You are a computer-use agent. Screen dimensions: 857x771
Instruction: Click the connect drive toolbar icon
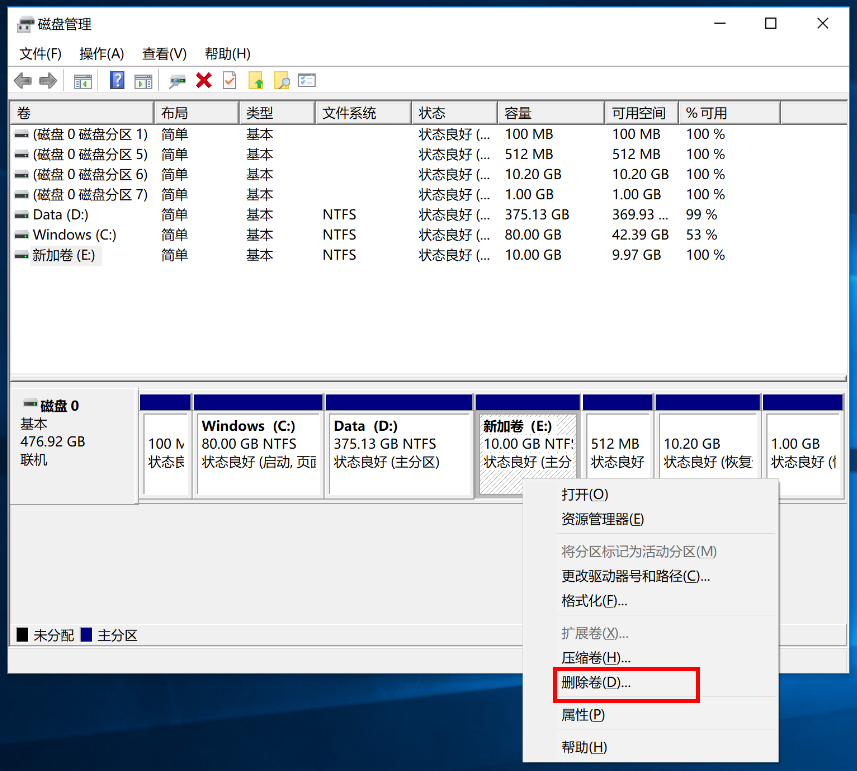click(178, 81)
